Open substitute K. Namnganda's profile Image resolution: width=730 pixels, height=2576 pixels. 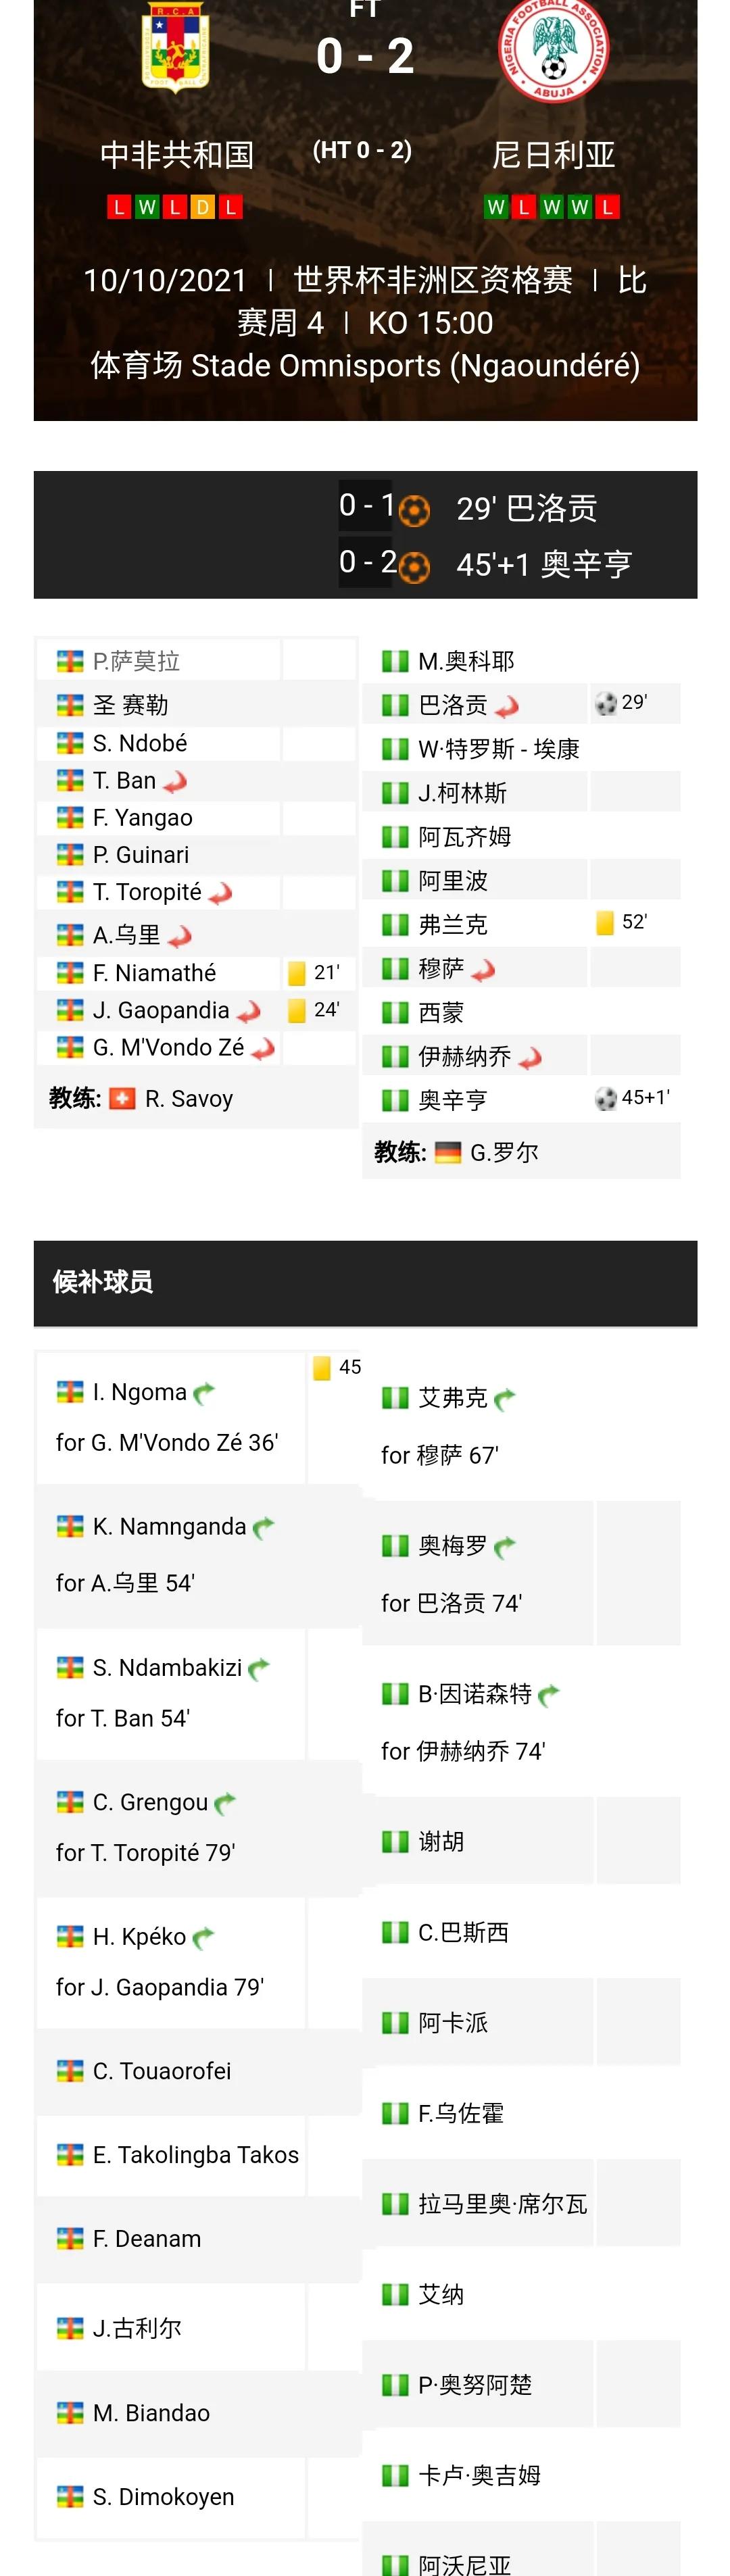[169, 1527]
